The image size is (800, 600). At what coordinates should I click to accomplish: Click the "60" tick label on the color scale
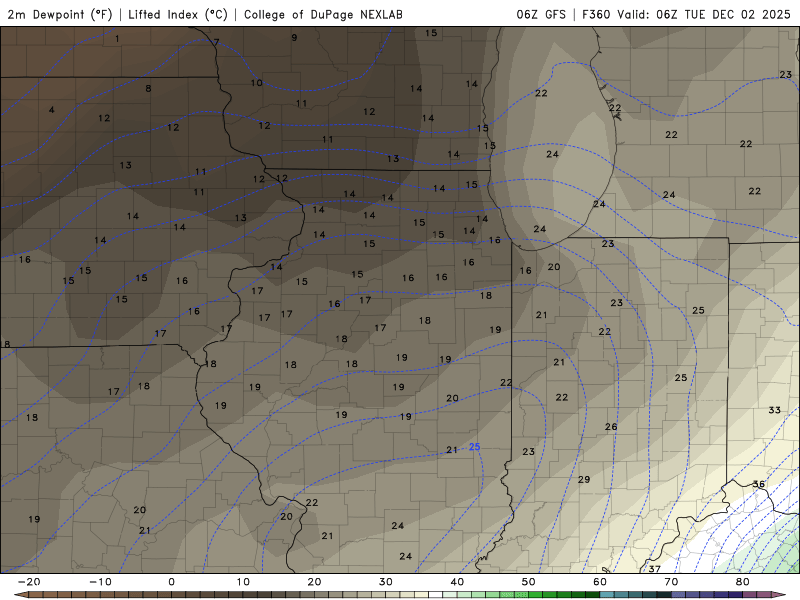coord(600,582)
